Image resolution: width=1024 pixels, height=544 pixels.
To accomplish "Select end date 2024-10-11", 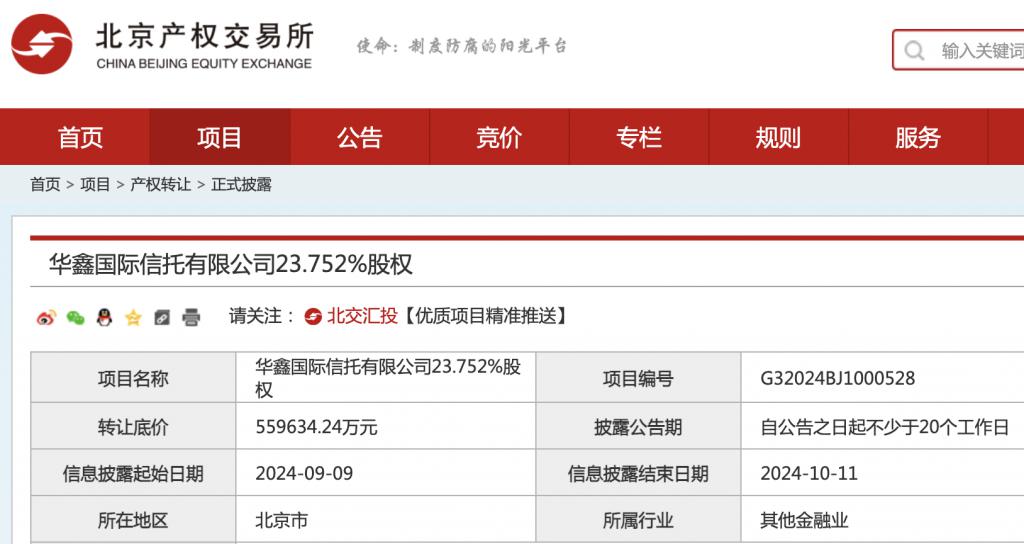I will (809, 473).
